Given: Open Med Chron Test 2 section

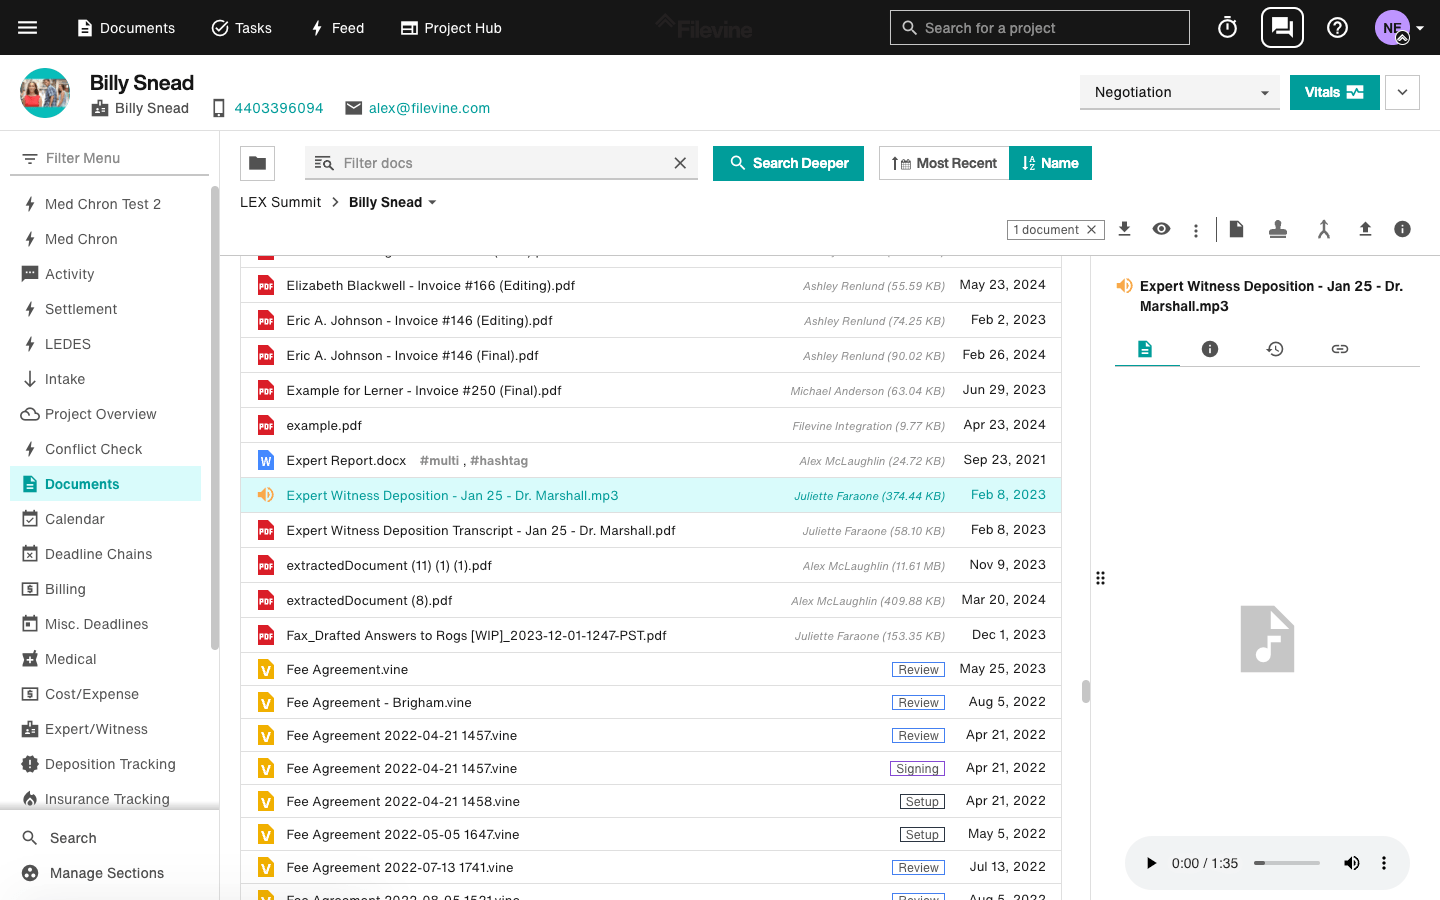Looking at the screenshot, I should pos(105,204).
